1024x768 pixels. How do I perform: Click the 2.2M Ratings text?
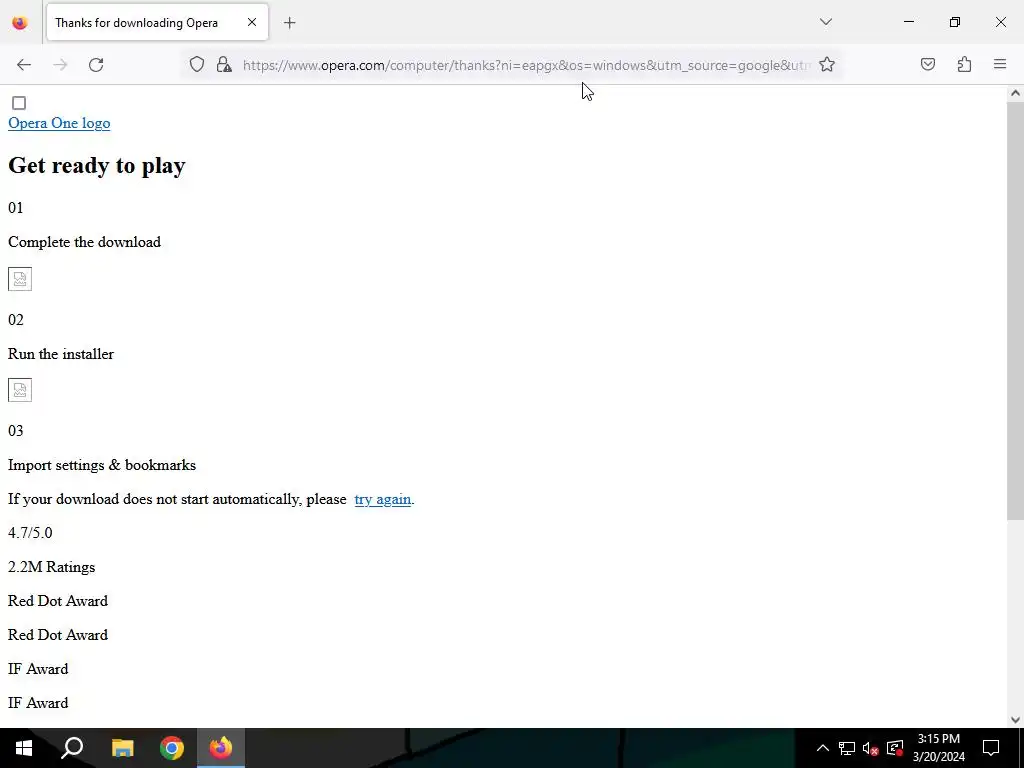[x=52, y=567]
